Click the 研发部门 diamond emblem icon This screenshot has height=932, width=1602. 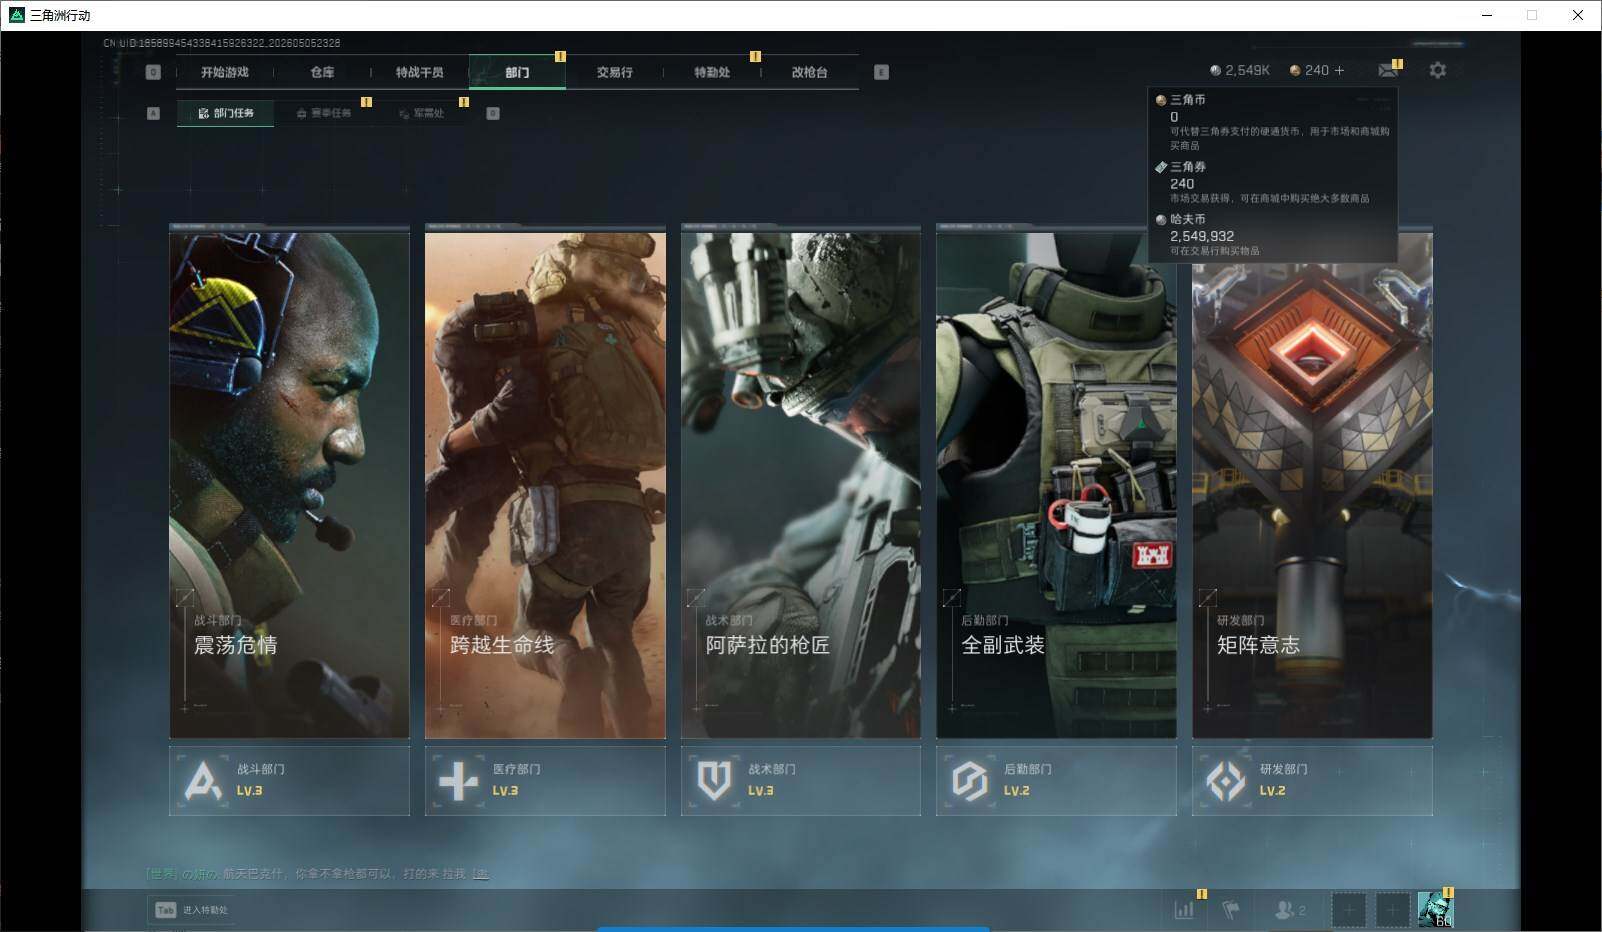[x=1225, y=781]
